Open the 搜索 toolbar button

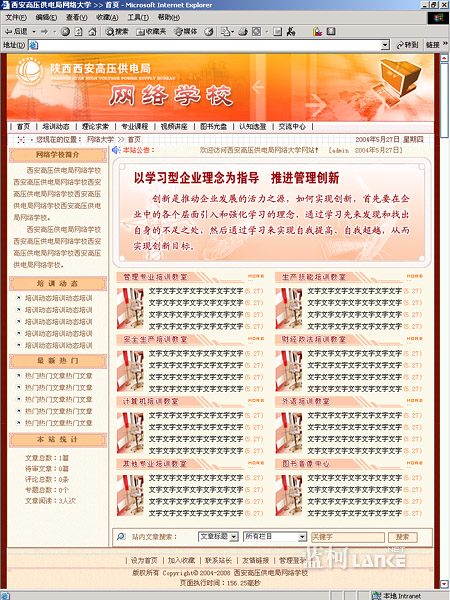pos(117,32)
